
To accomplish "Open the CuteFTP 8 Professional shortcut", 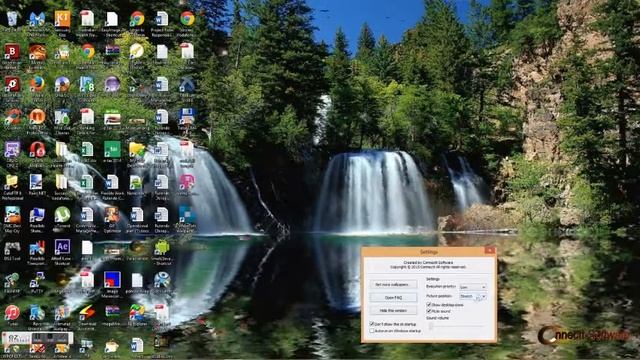I will (x=12, y=182).
